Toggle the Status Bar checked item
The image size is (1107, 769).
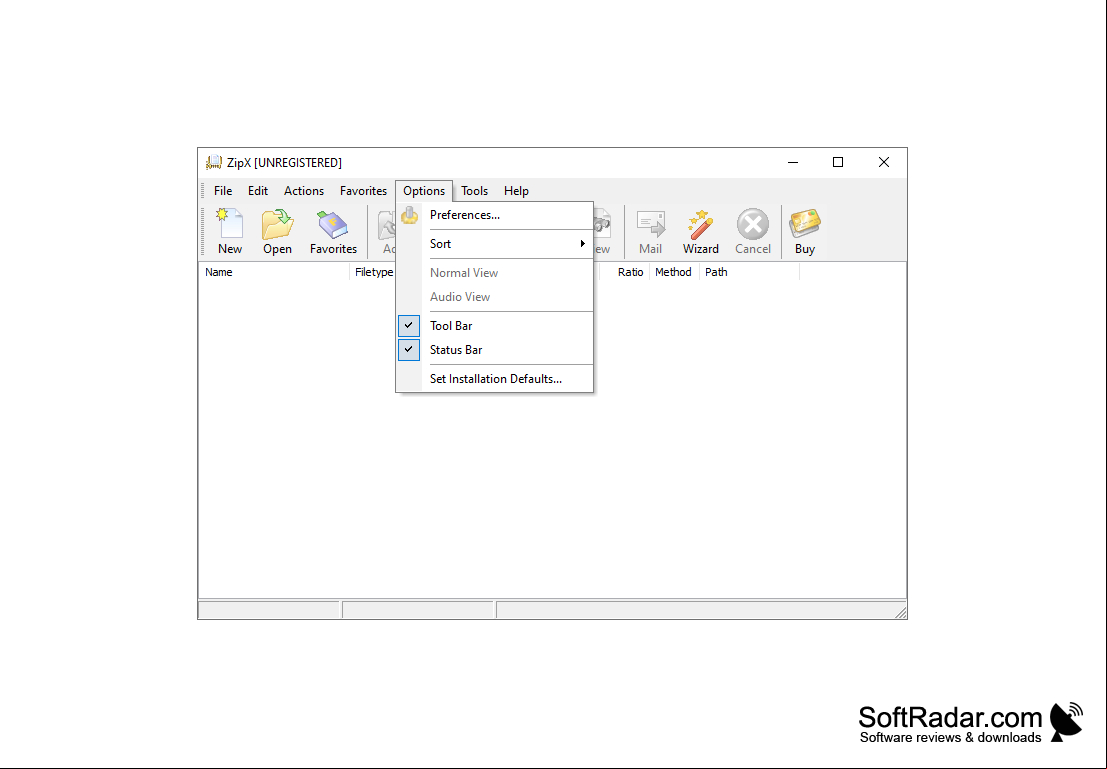(x=494, y=350)
